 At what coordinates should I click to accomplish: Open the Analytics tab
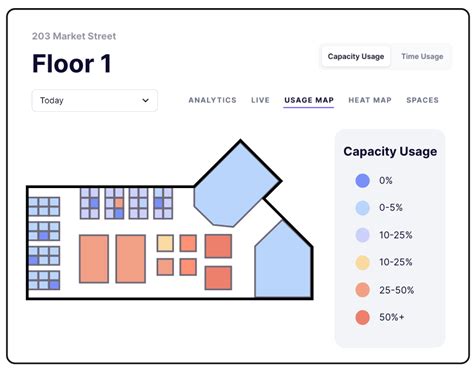tap(212, 100)
